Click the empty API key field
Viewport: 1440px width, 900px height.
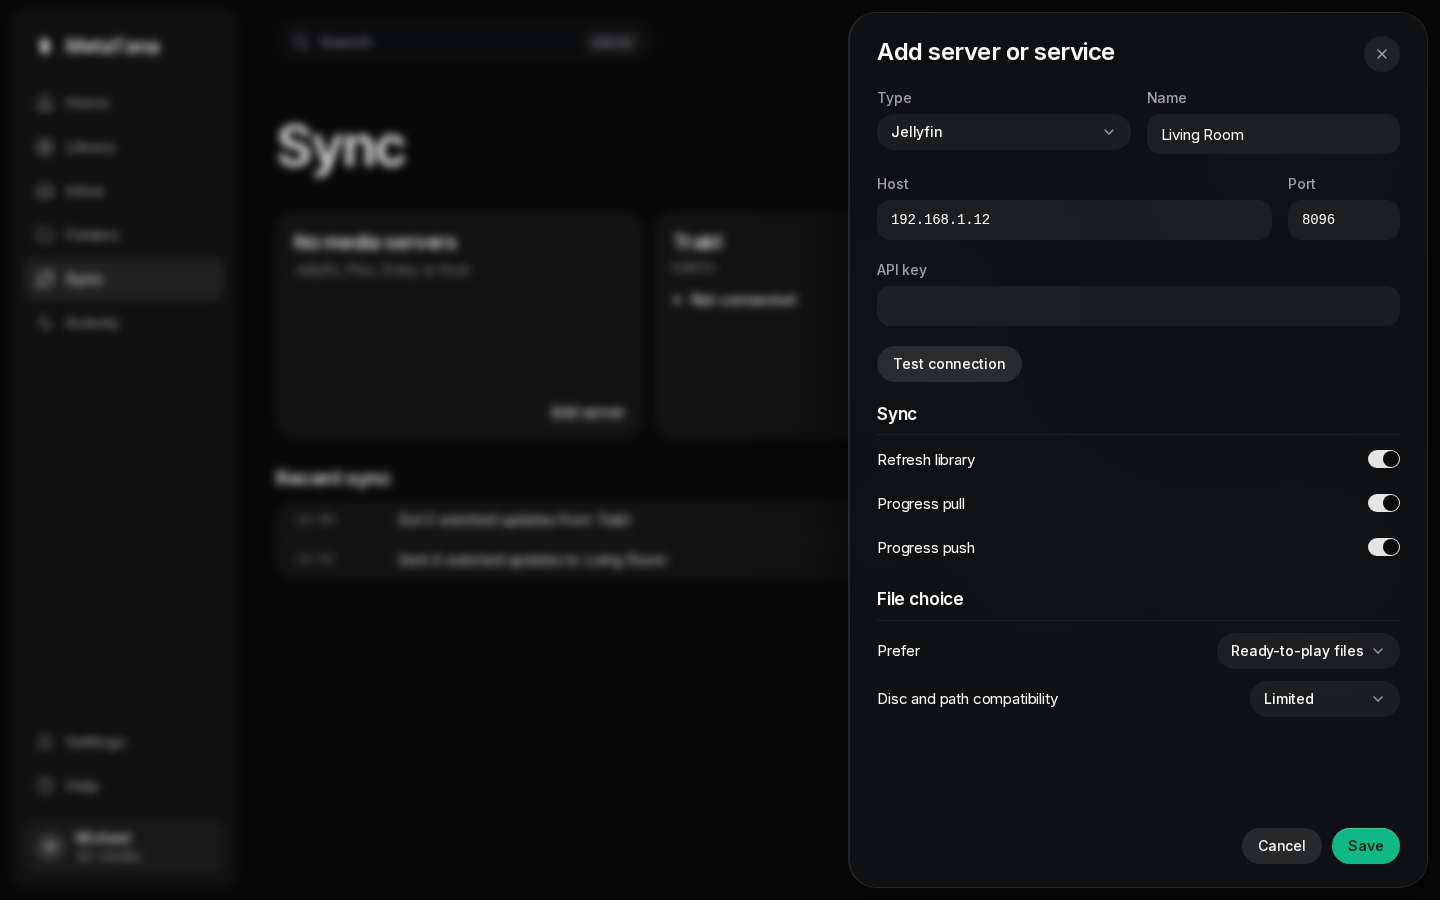pyautogui.click(x=1138, y=306)
